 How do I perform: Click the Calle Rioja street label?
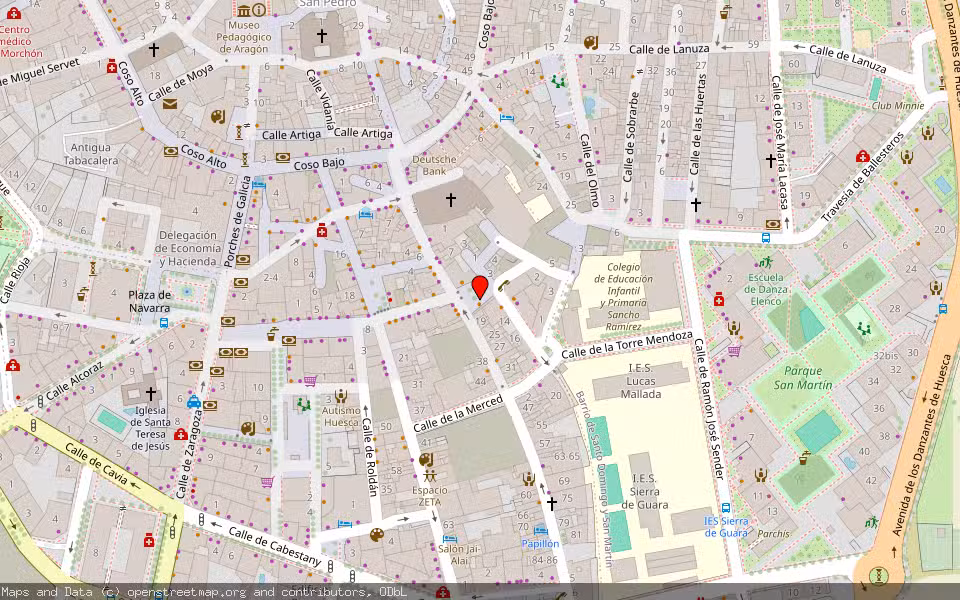coord(15,280)
